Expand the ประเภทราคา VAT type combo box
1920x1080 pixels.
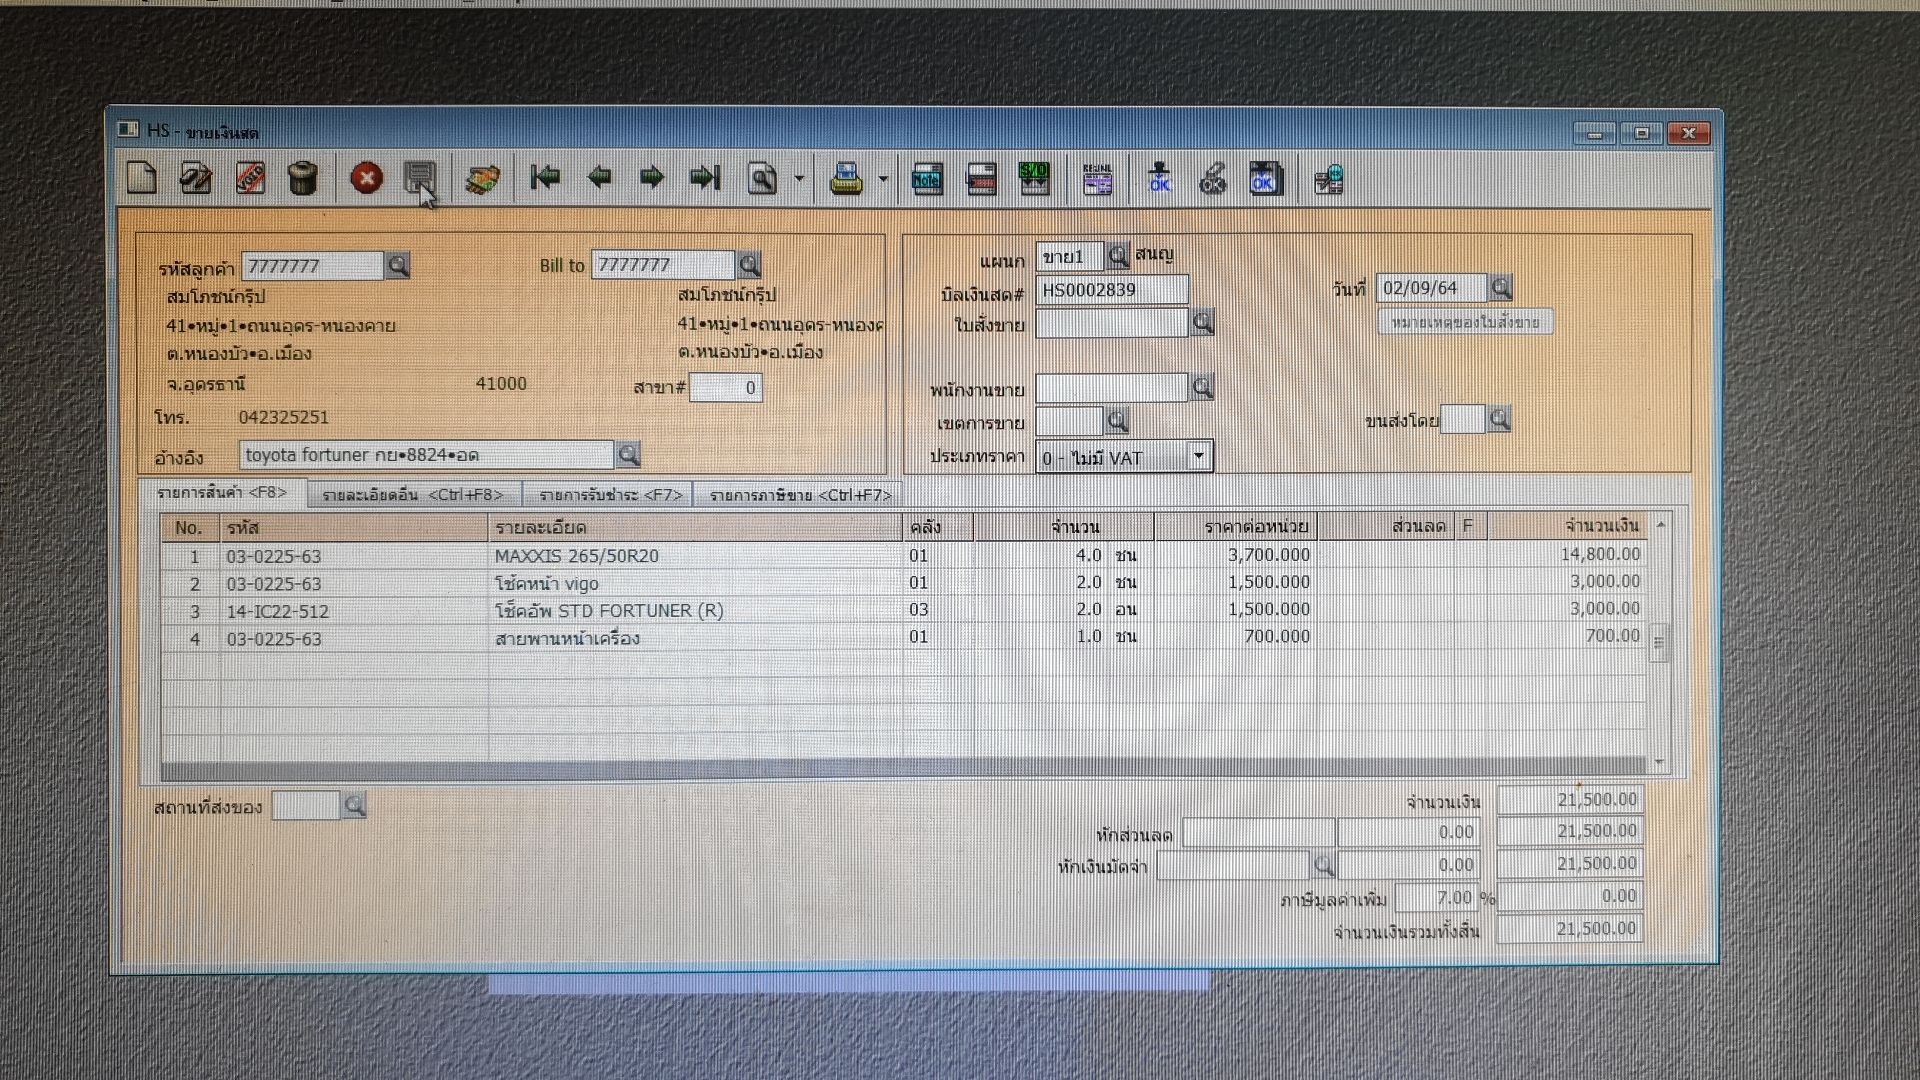click(x=1198, y=457)
